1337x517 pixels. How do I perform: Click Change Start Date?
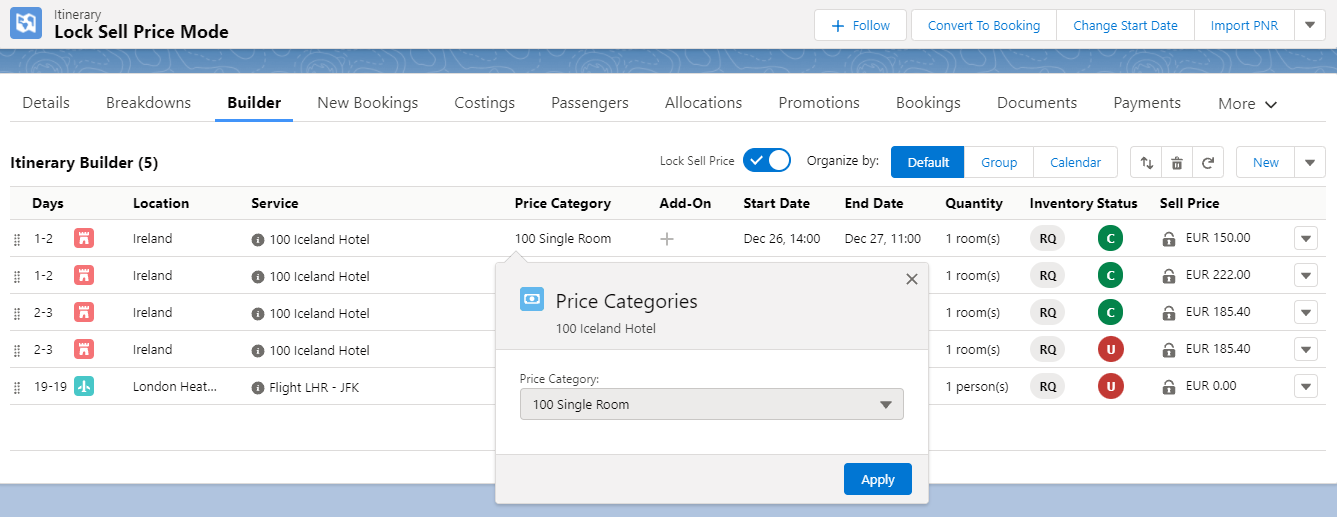(1125, 25)
